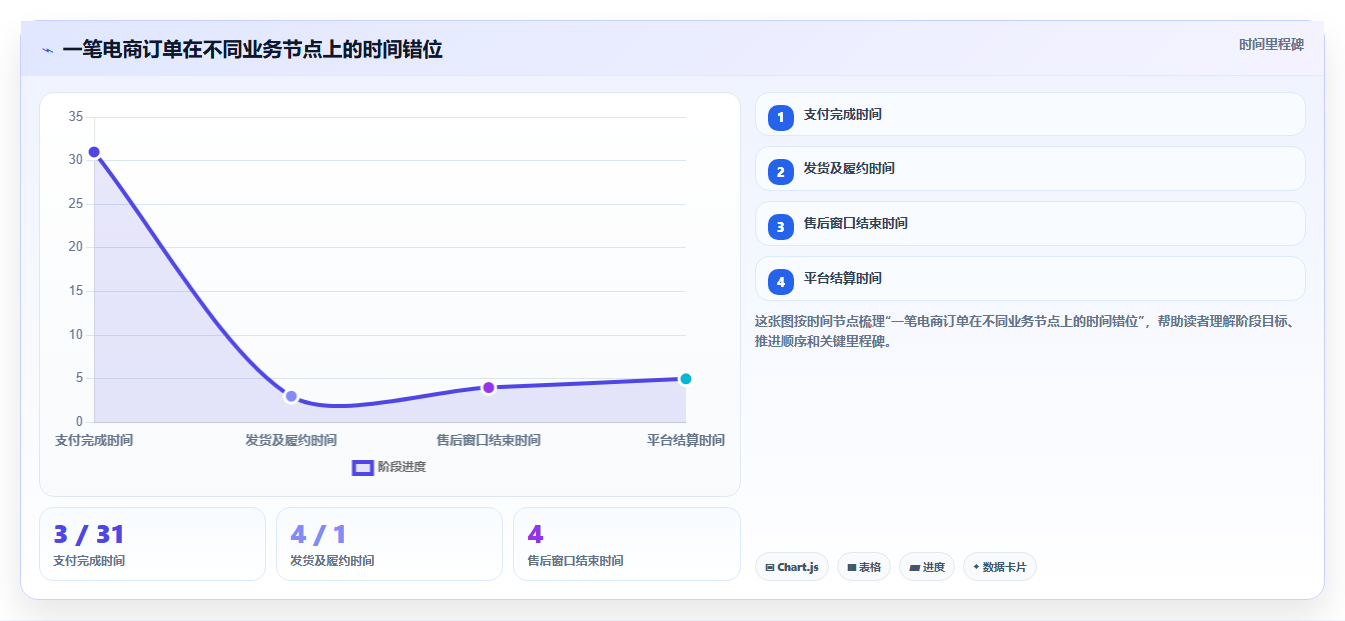Image resolution: width=1345 pixels, height=621 pixels.
Task: Open the 支付完成时间 milestone item
Action: pos(1030,114)
